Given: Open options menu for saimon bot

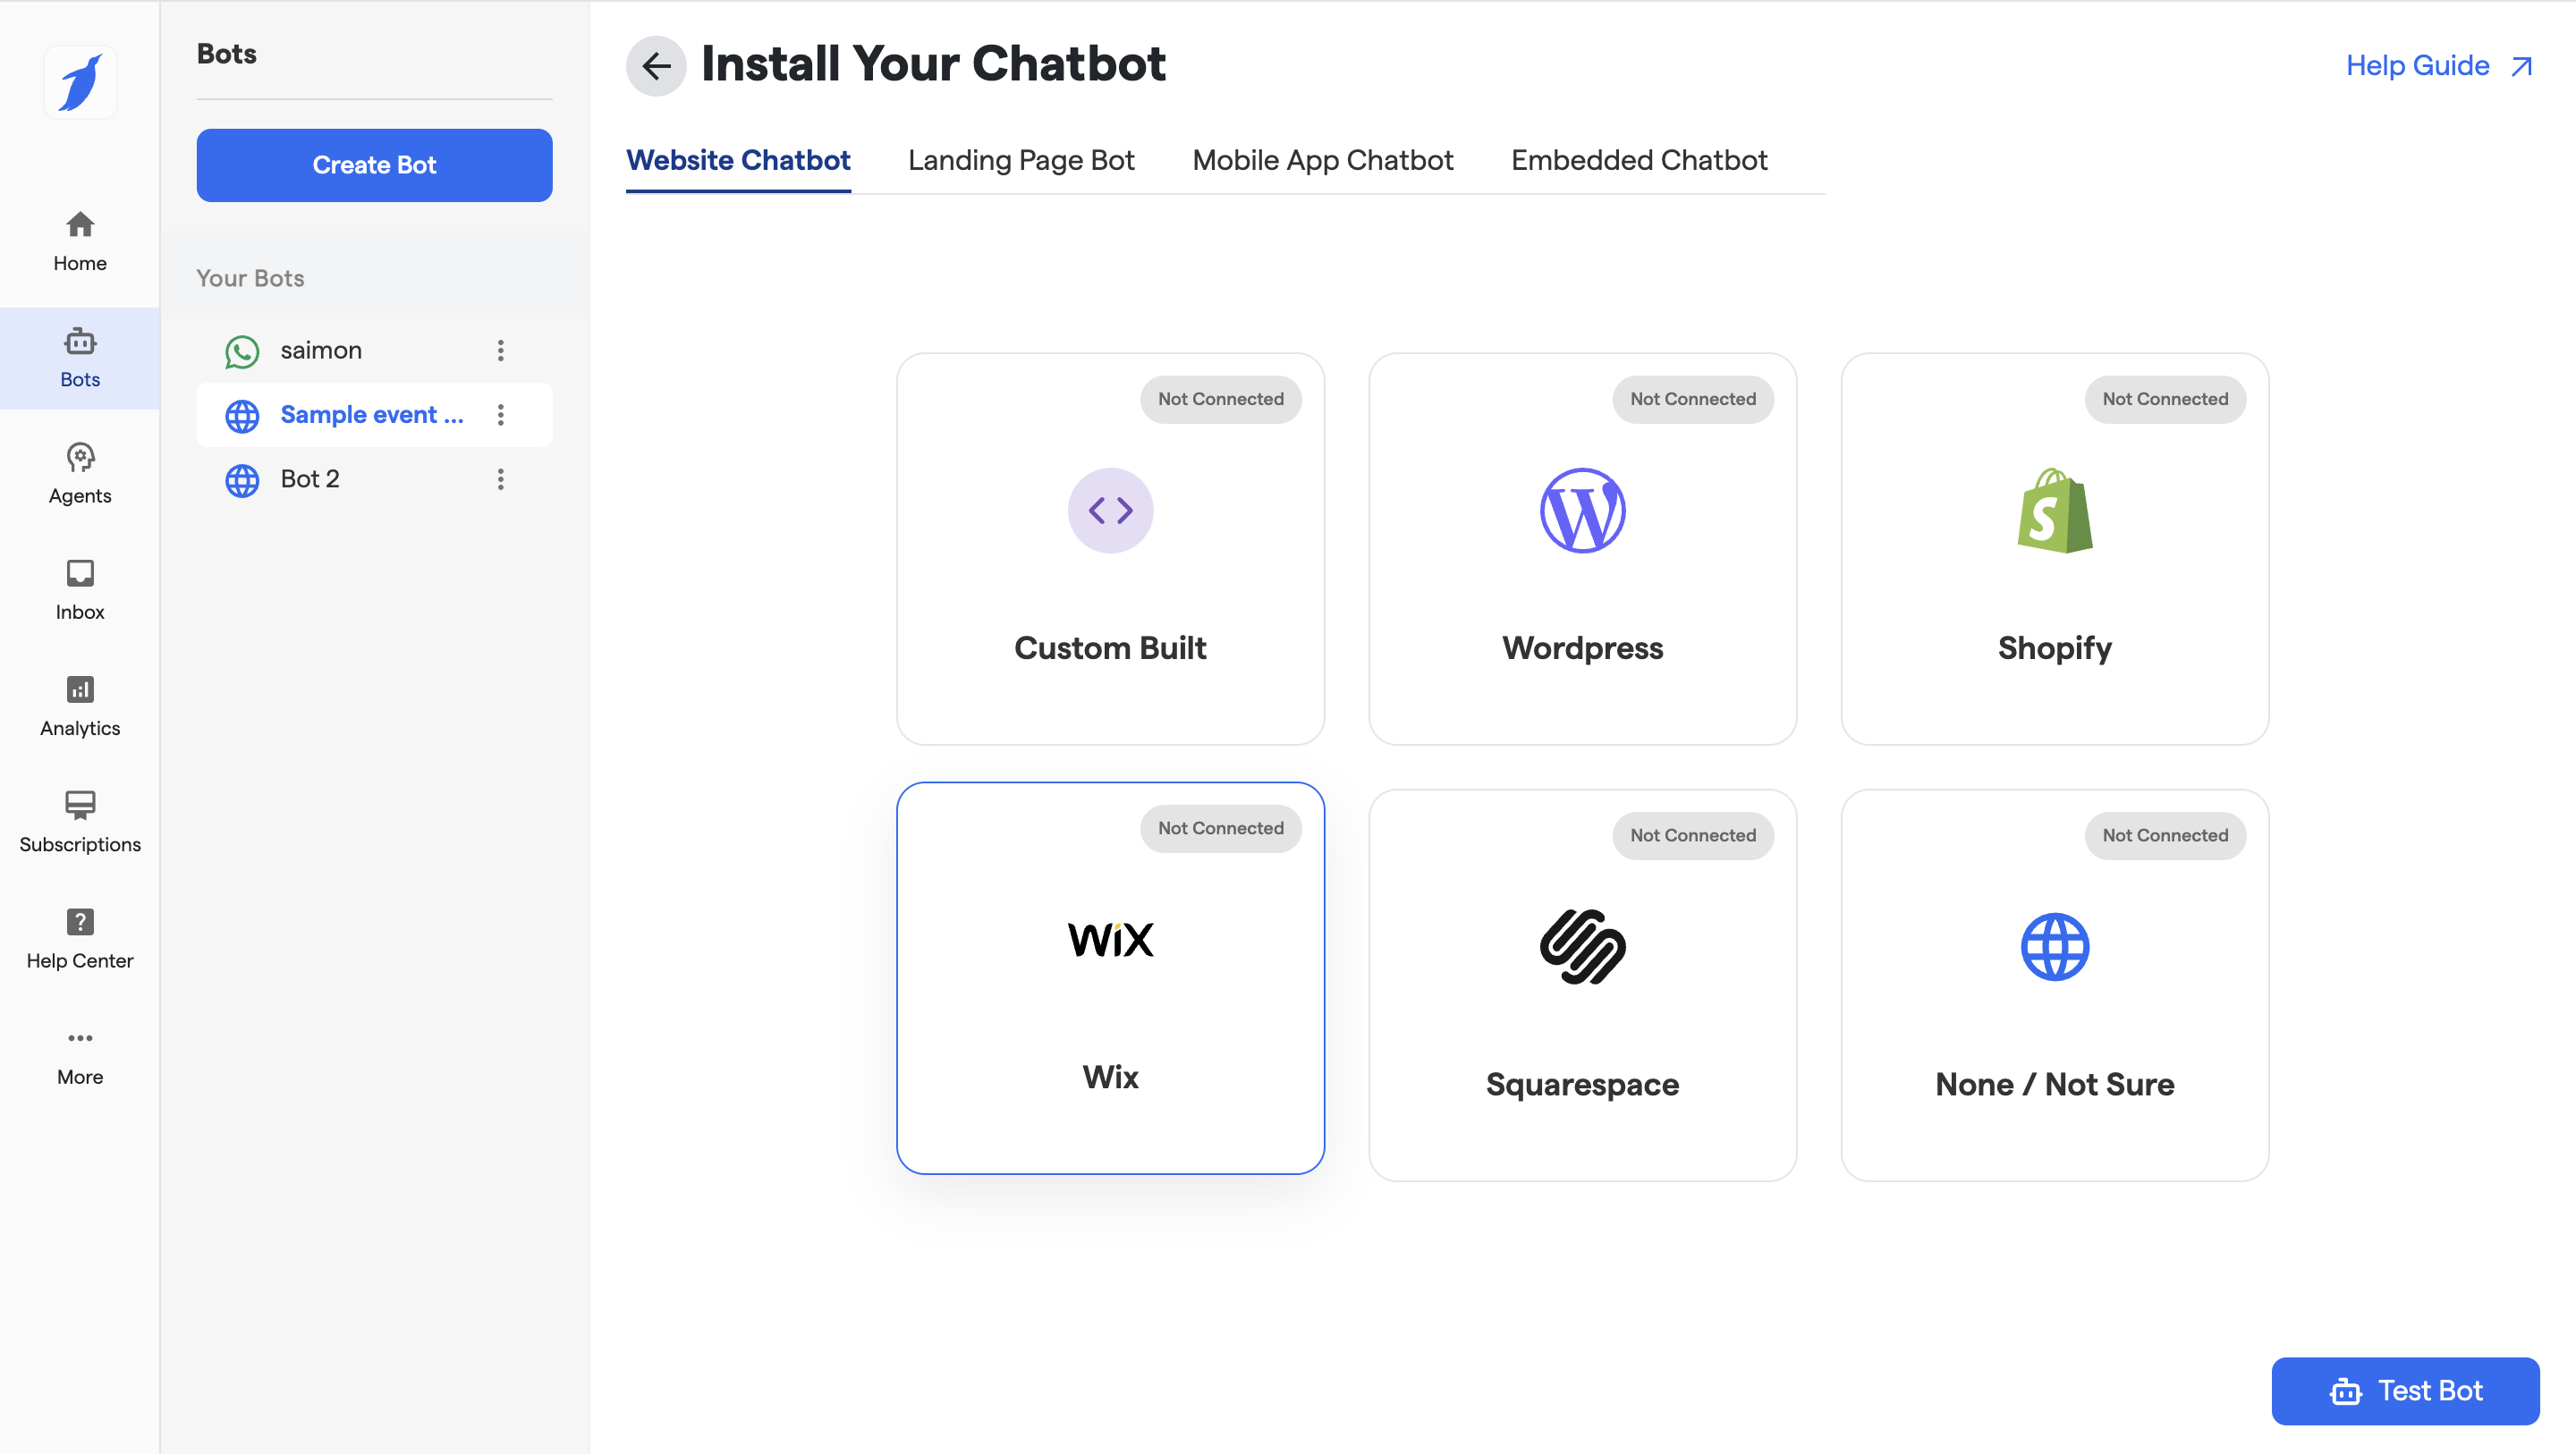Looking at the screenshot, I should 501,350.
